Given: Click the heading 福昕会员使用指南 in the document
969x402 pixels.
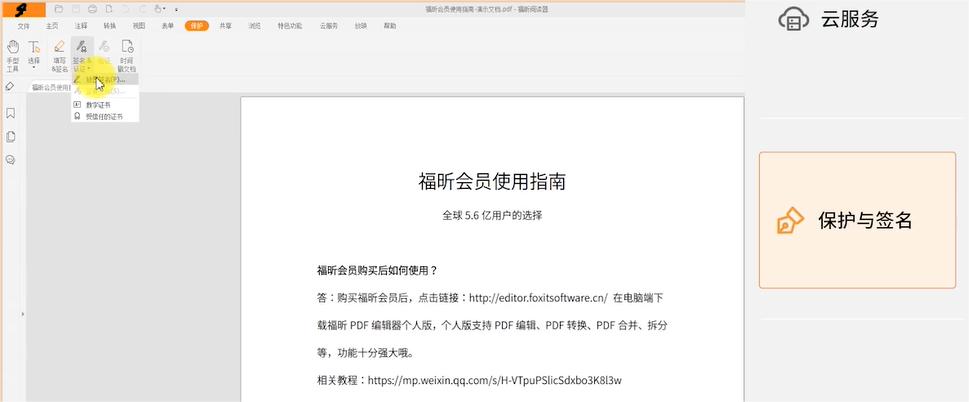Looking at the screenshot, I should [x=492, y=182].
